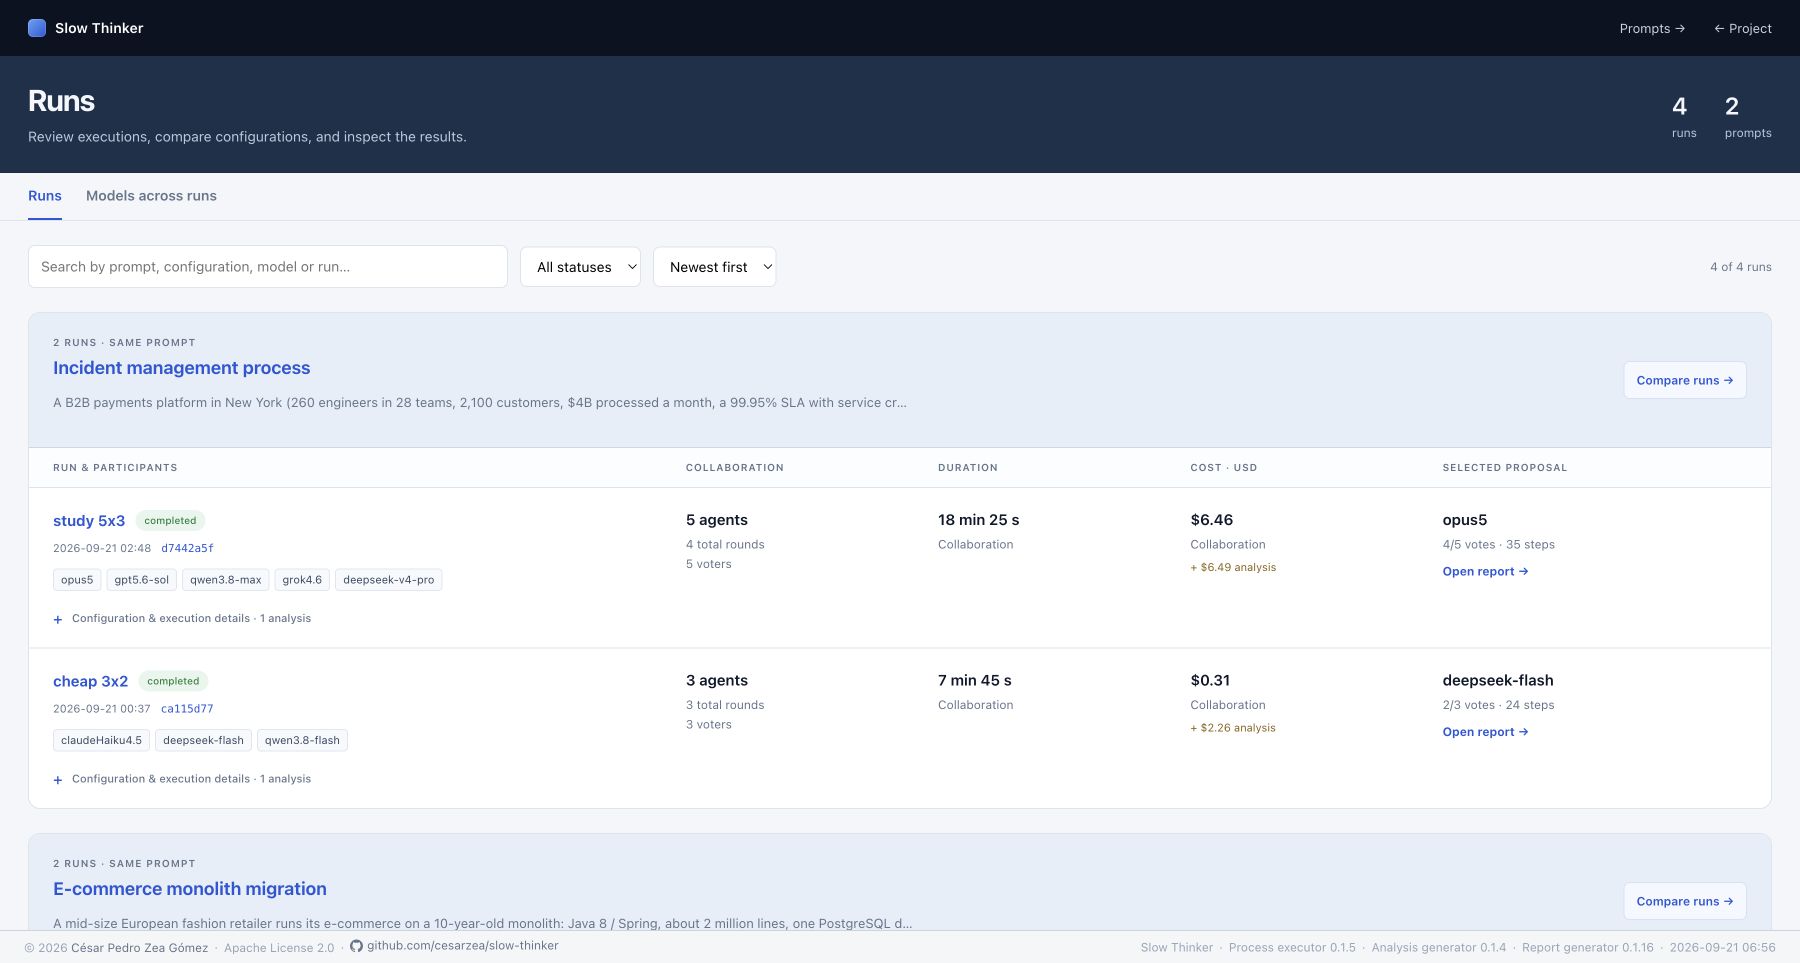The height and width of the screenshot is (963, 1800).
Task: Compare runs for Incident management process
Action: click(x=1685, y=380)
